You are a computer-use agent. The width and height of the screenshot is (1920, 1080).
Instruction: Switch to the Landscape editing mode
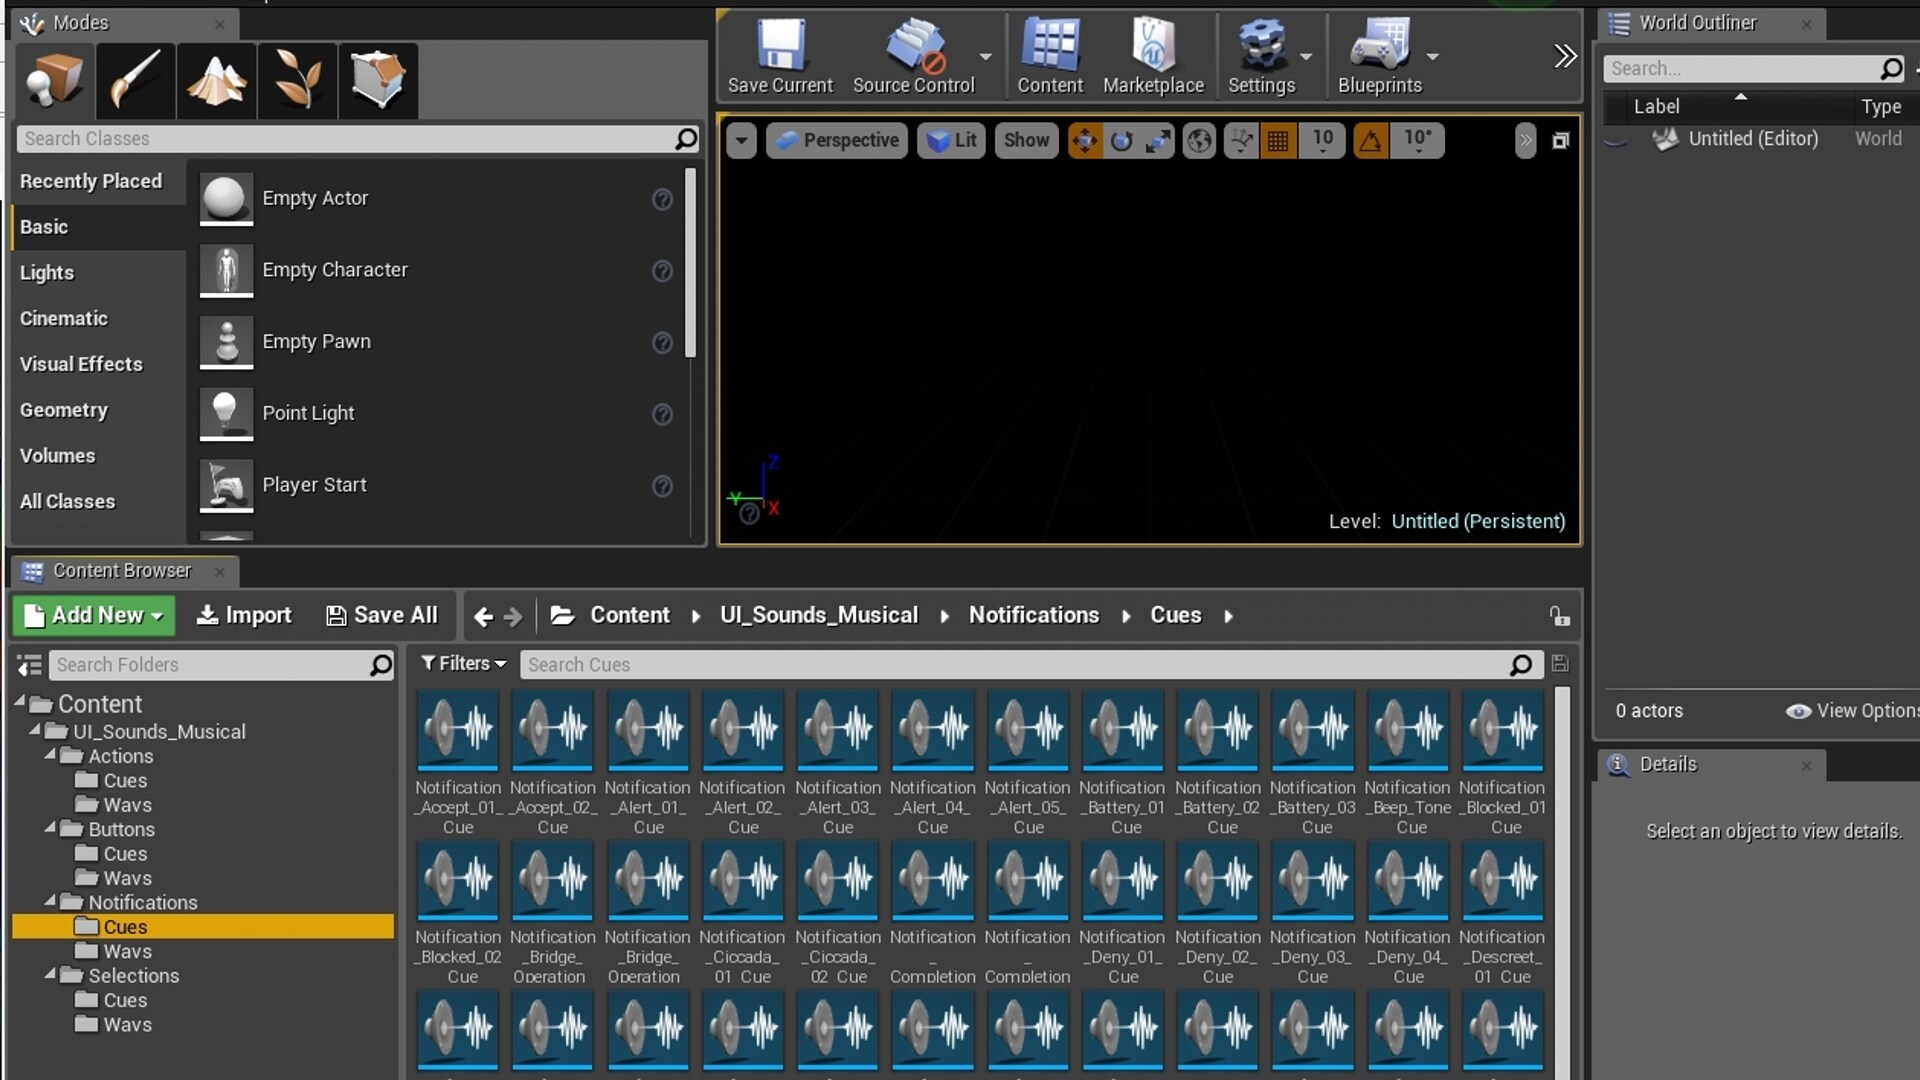pyautogui.click(x=216, y=80)
